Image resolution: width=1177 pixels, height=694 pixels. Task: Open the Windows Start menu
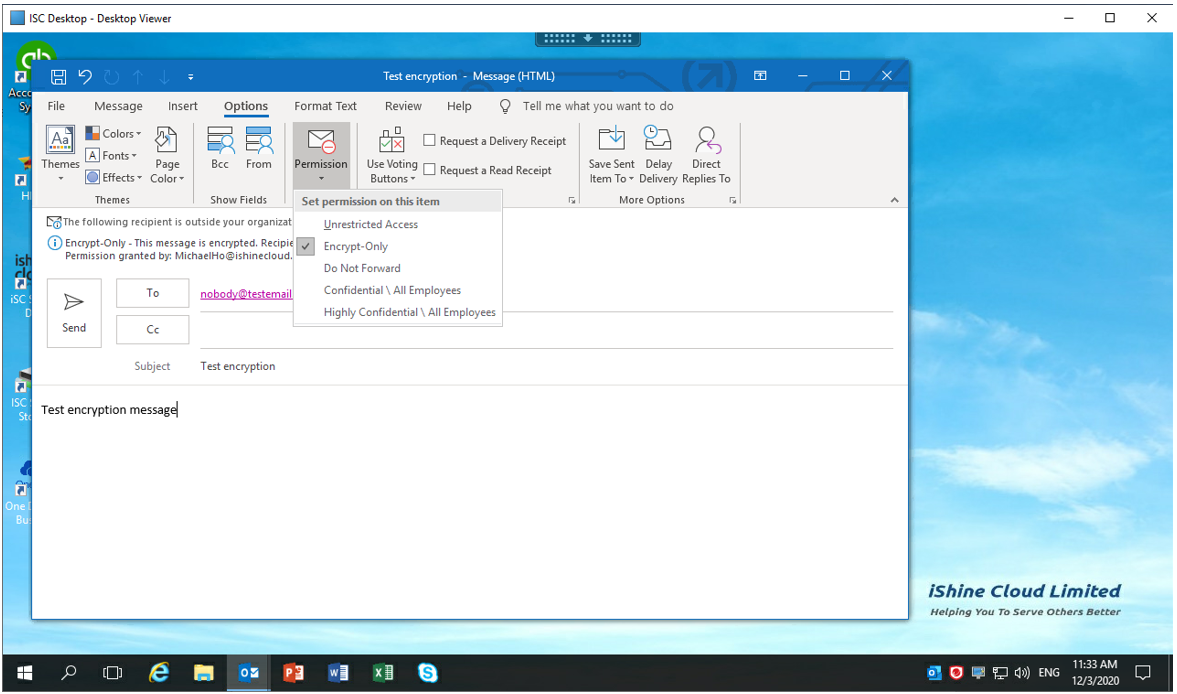coord(24,673)
